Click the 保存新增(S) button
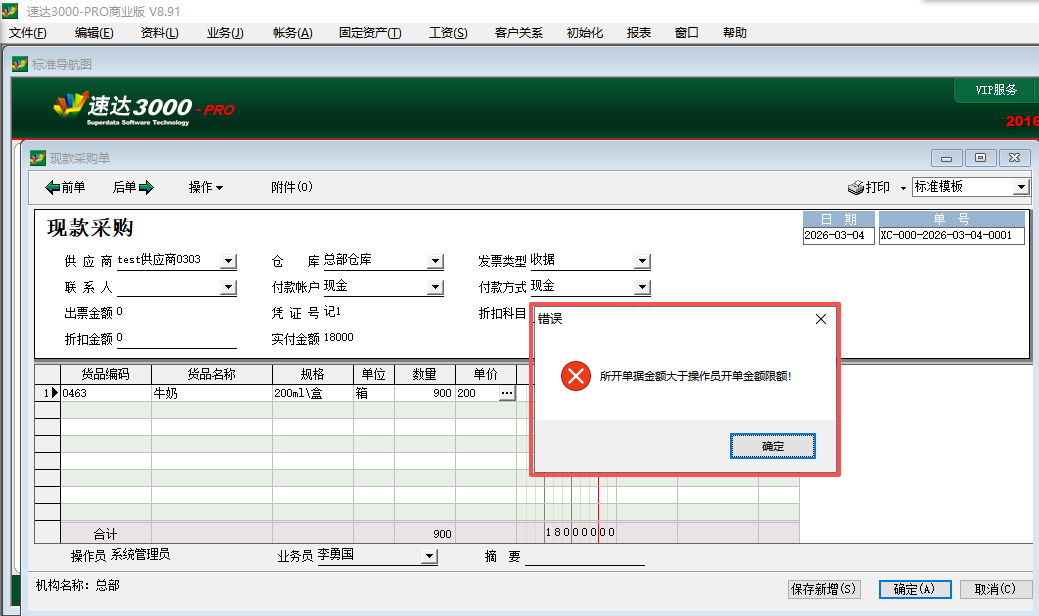This screenshot has height=616, width=1039. pos(824,589)
